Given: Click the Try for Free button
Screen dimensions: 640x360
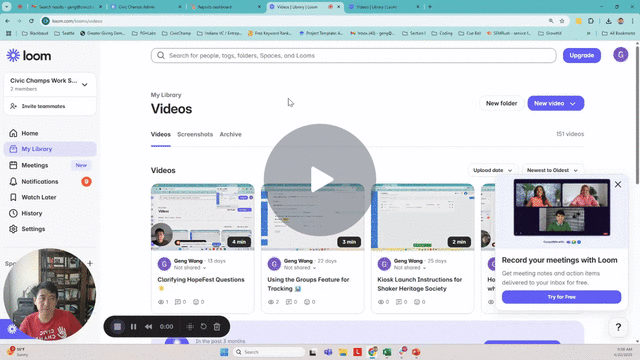Looking at the screenshot, I should tap(561, 297).
